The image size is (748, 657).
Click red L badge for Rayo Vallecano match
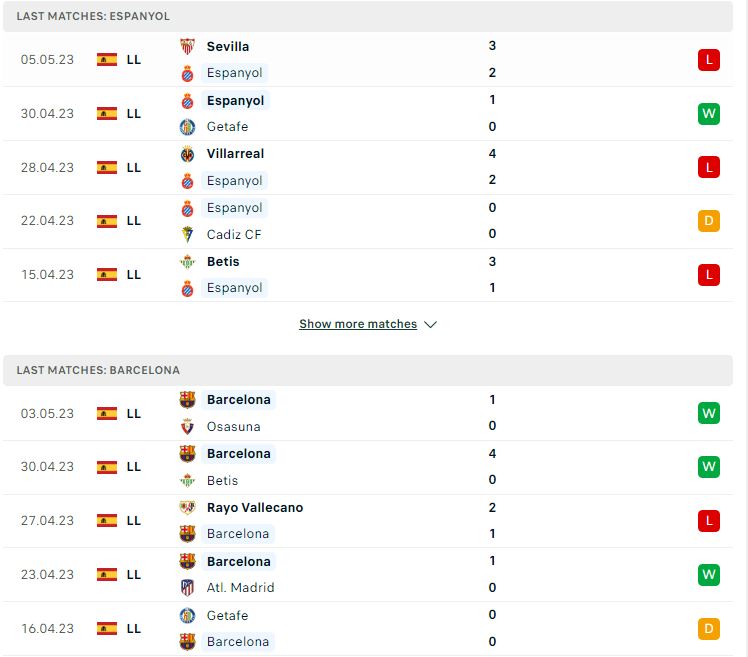708,521
